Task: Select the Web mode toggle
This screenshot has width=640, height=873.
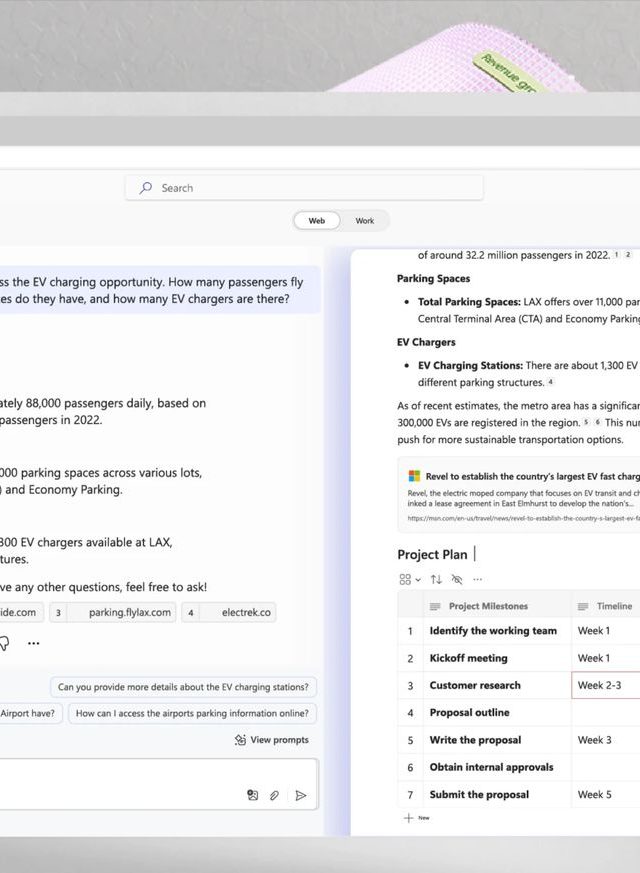Action: [317, 221]
